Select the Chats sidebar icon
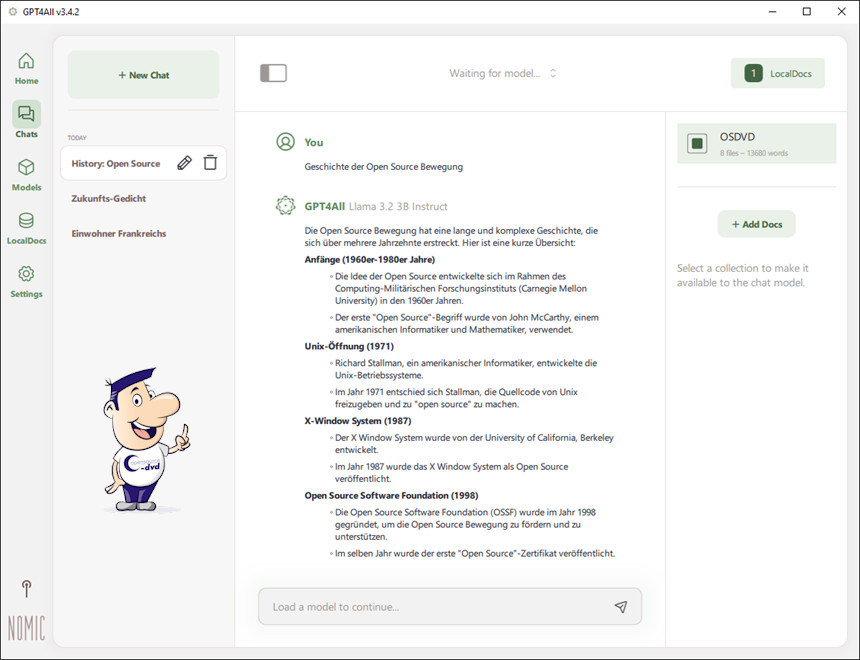 point(26,114)
